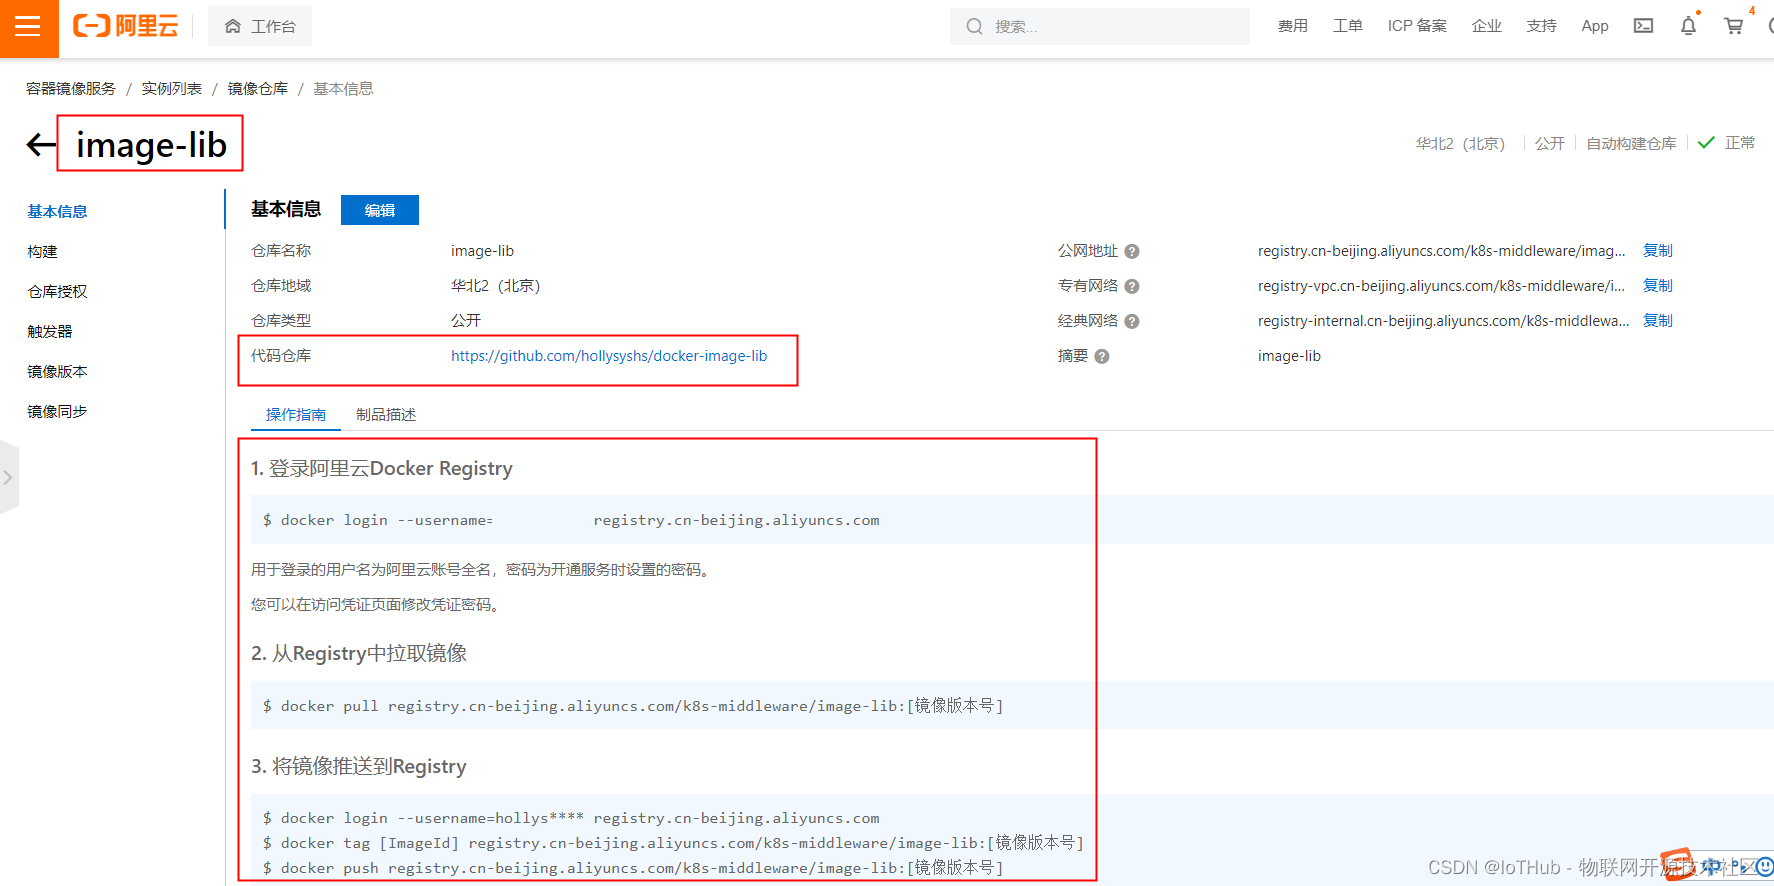
Task: Open the 支持 menu
Action: pos(1541,26)
